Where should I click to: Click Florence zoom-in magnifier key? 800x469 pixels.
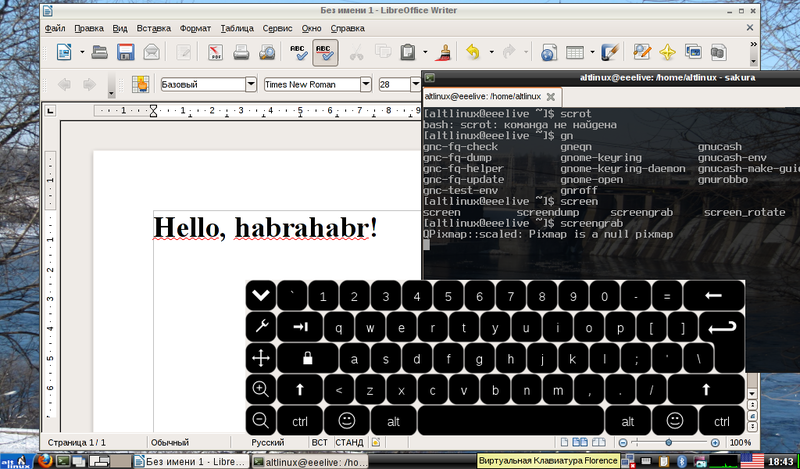[x=261, y=389]
